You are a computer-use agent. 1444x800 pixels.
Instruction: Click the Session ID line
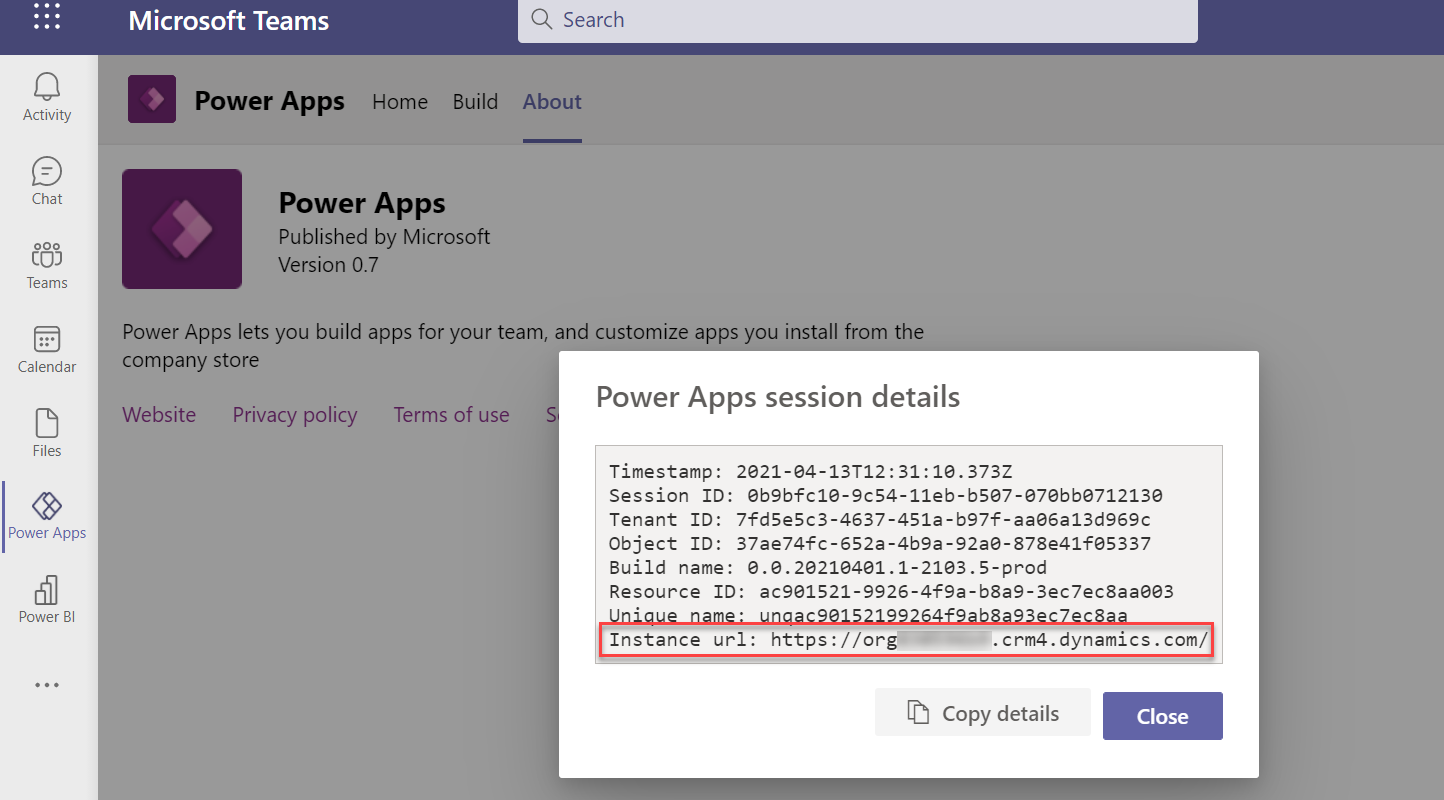click(x=886, y=496)
